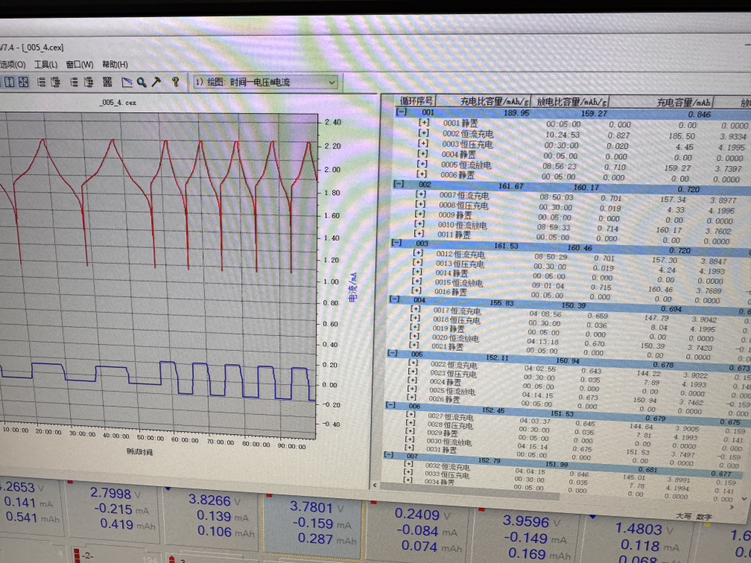Expand step 0005 恒流放电

pyautogui.click(x=423, y=164)
